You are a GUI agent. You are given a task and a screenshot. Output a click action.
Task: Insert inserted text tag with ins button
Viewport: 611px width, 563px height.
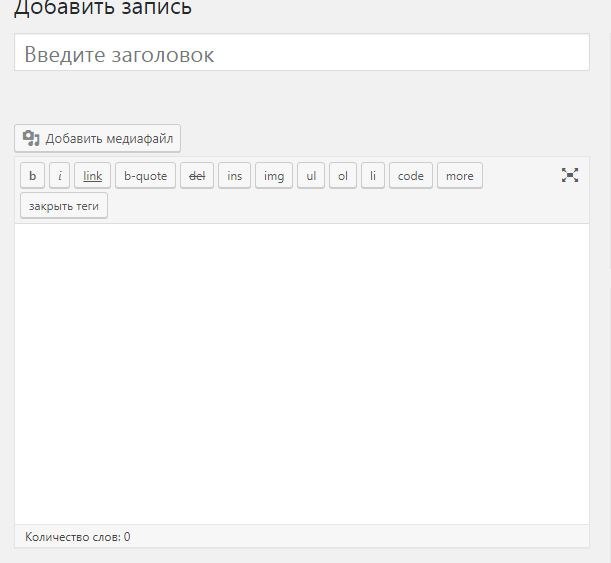(234, 176)
